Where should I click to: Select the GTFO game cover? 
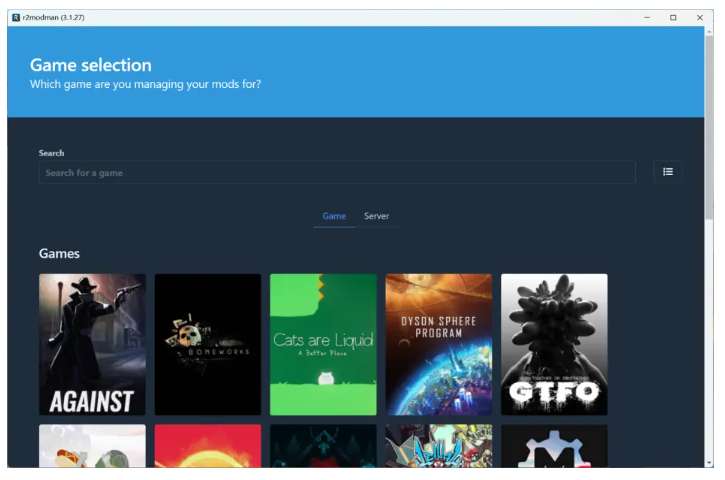554,344
